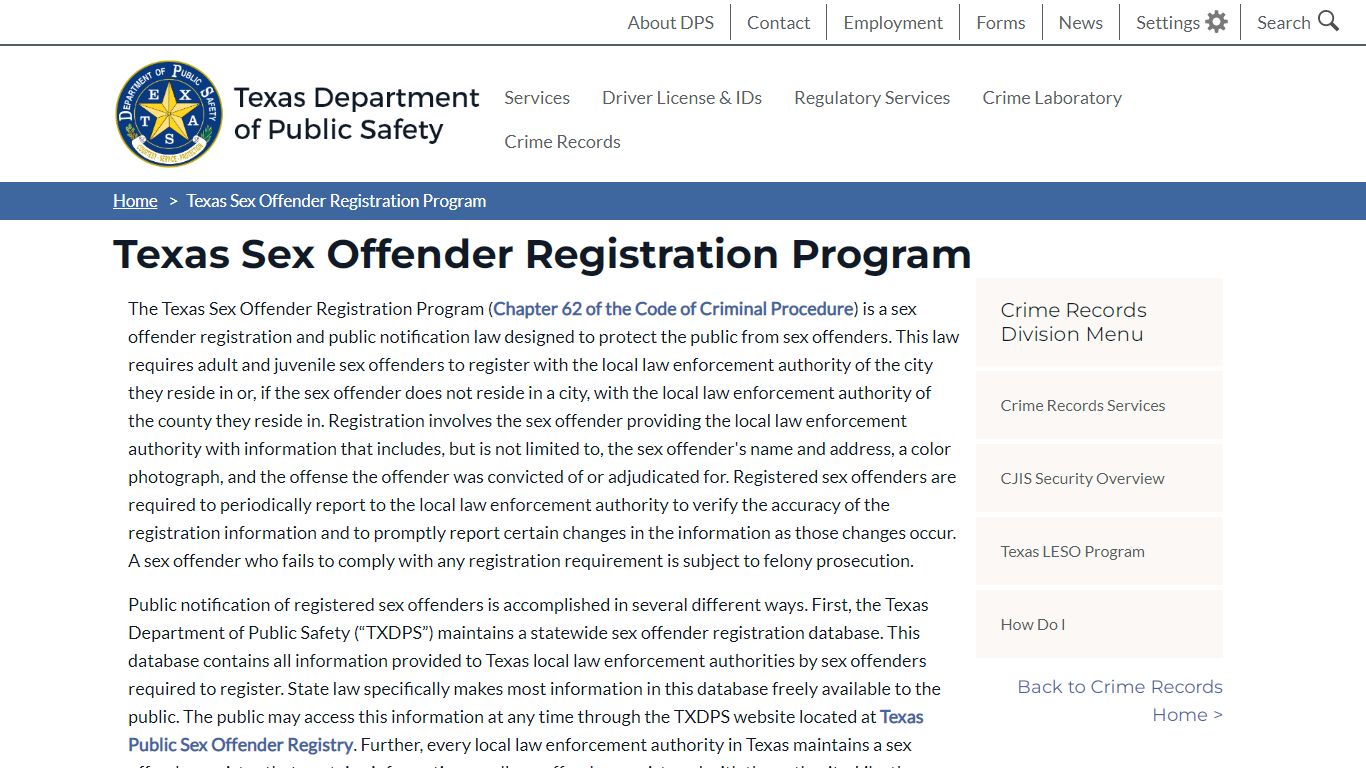
Task: Open the Services menu
Action: click(x=537, y=97)
